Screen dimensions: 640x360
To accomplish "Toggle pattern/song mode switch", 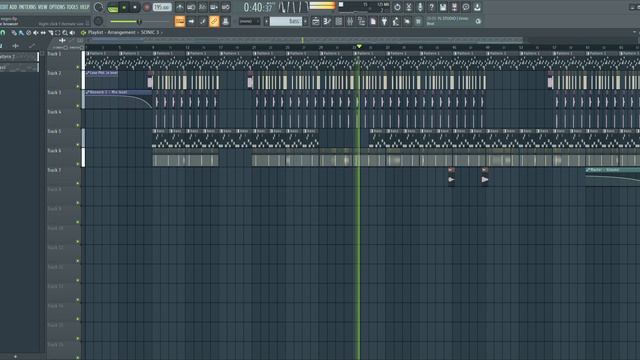I will point(113,7).
